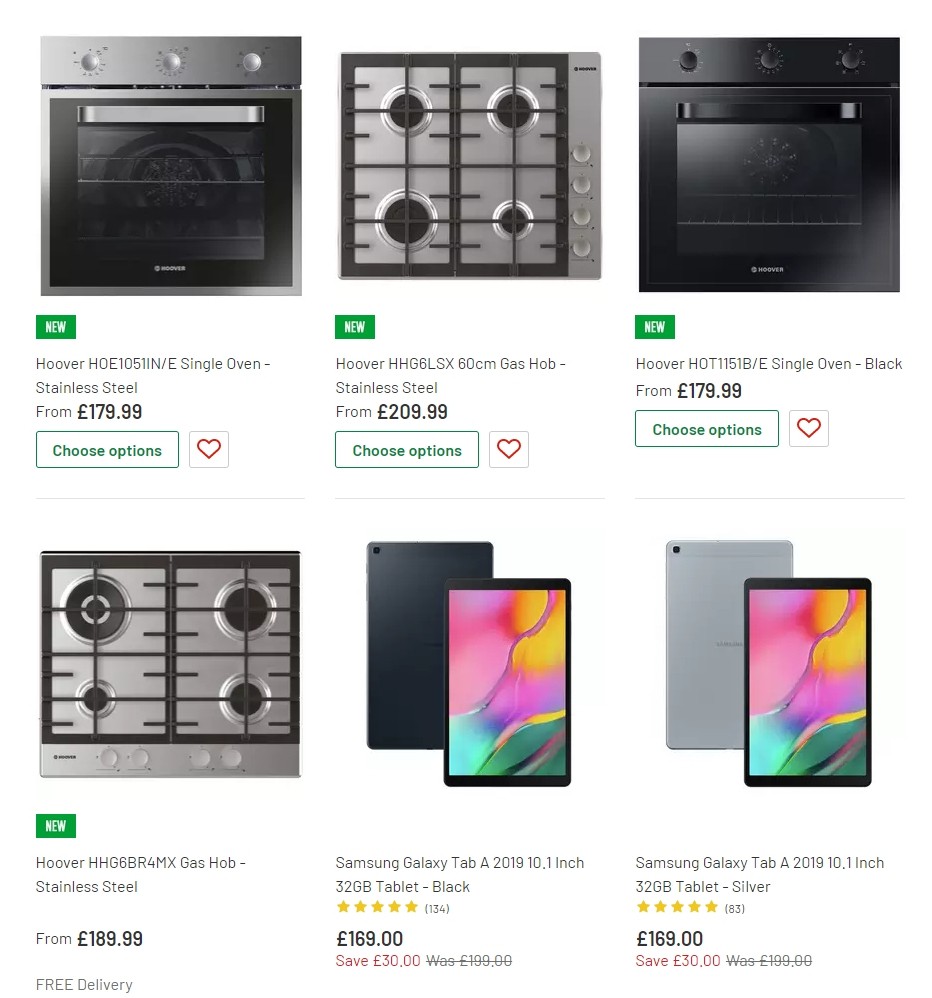
Task: Click the NEW badge on the HOE1051IN/E oven
Action: pos(55,326)
